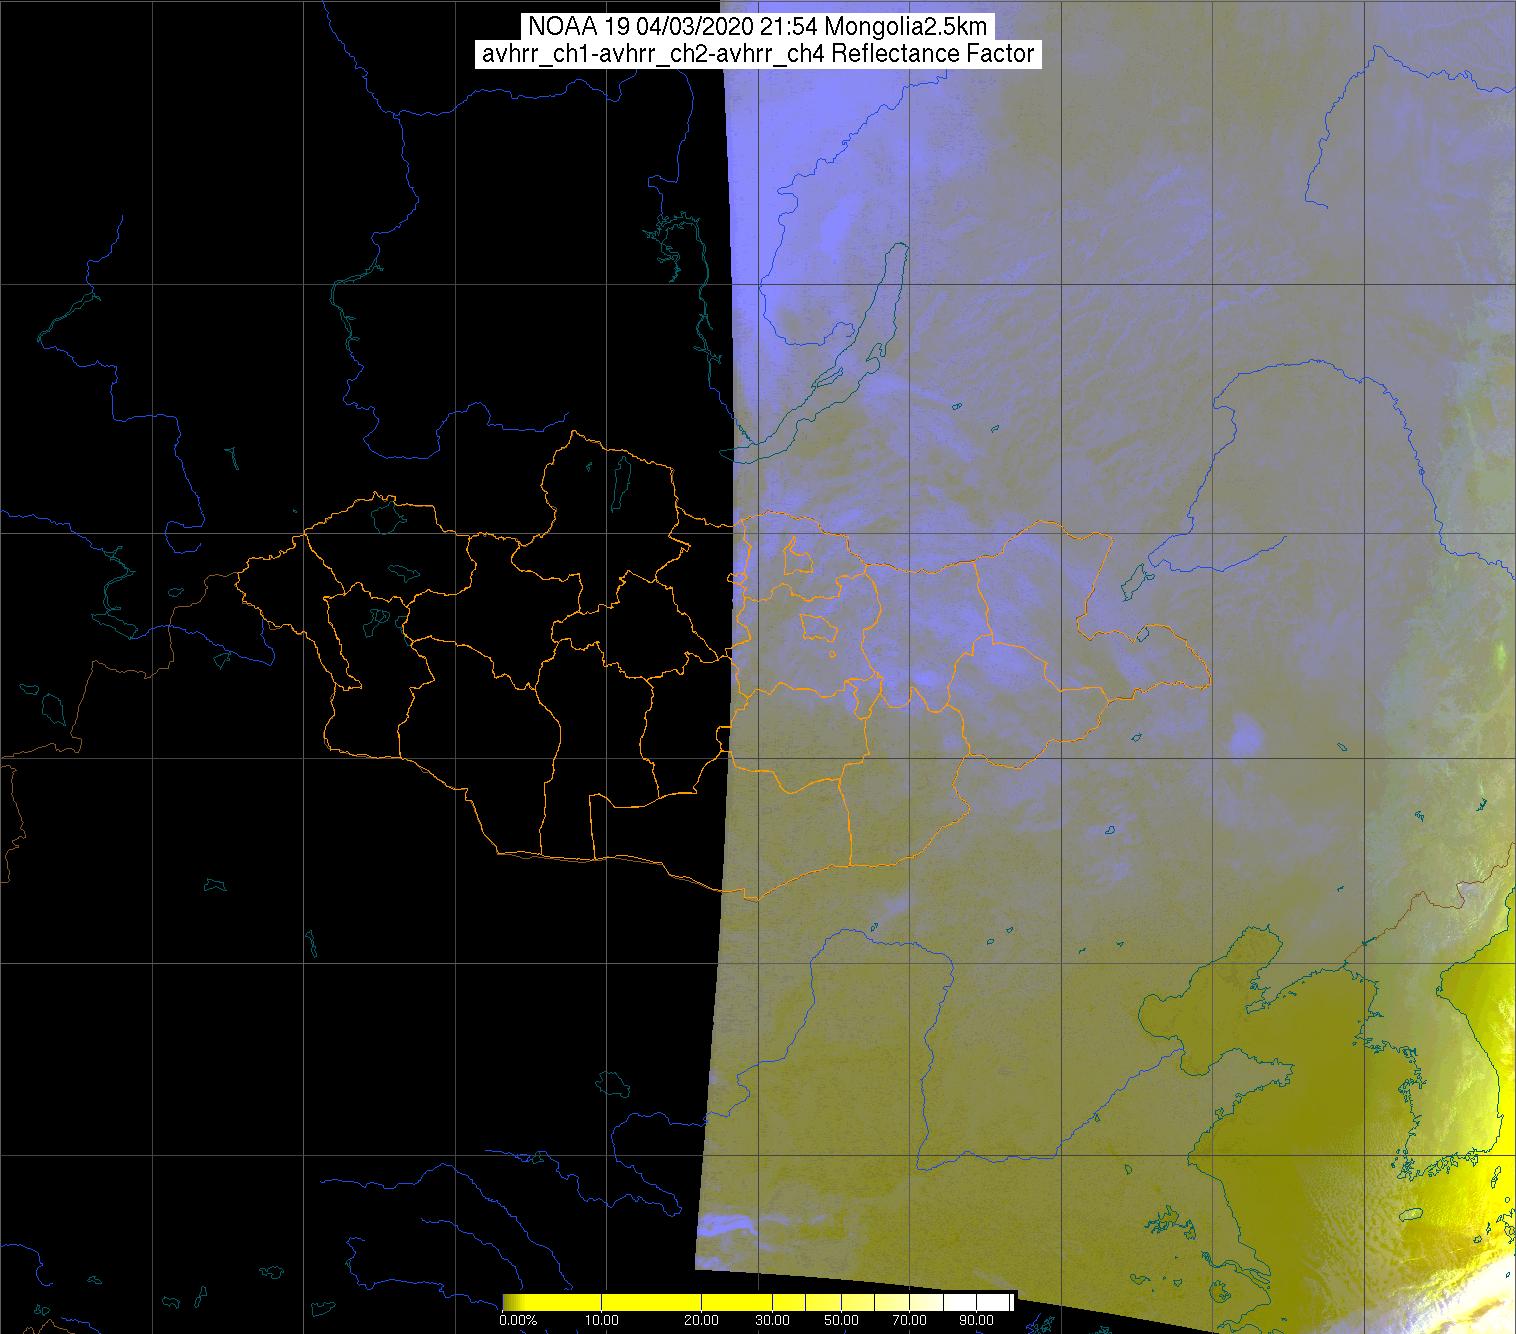1516x1334 pixels.
Task: Click the title 'NOAA 19 04/03/2020 21:54 Mongolia2.5km'
Action: point(758,27)
